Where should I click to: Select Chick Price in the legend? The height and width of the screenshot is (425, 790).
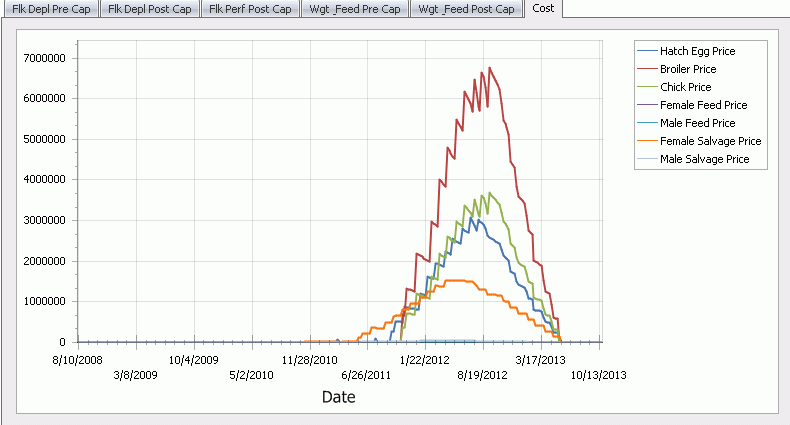(x=685, y=87)
